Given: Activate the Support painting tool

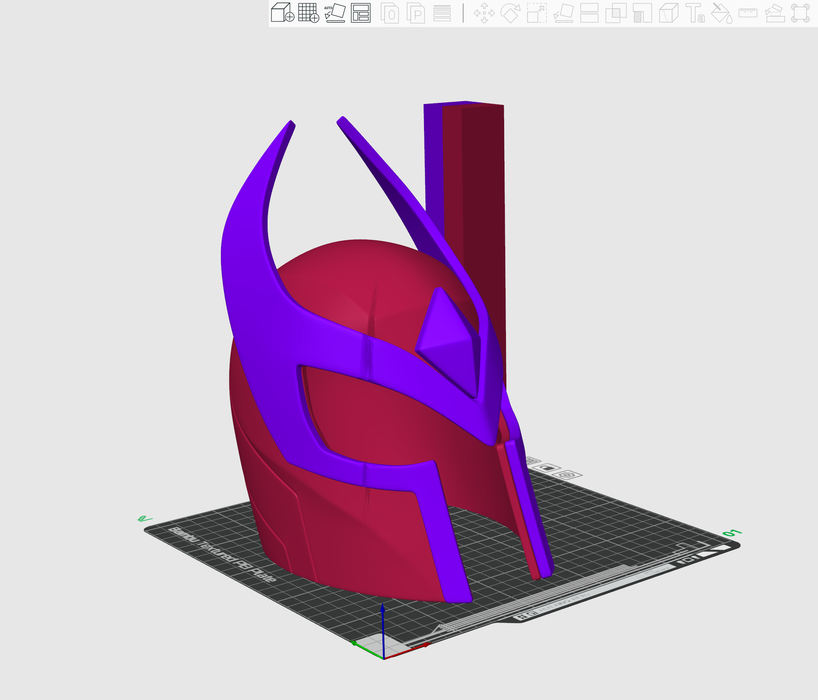Looking at the screenshot, I should 642,13.
